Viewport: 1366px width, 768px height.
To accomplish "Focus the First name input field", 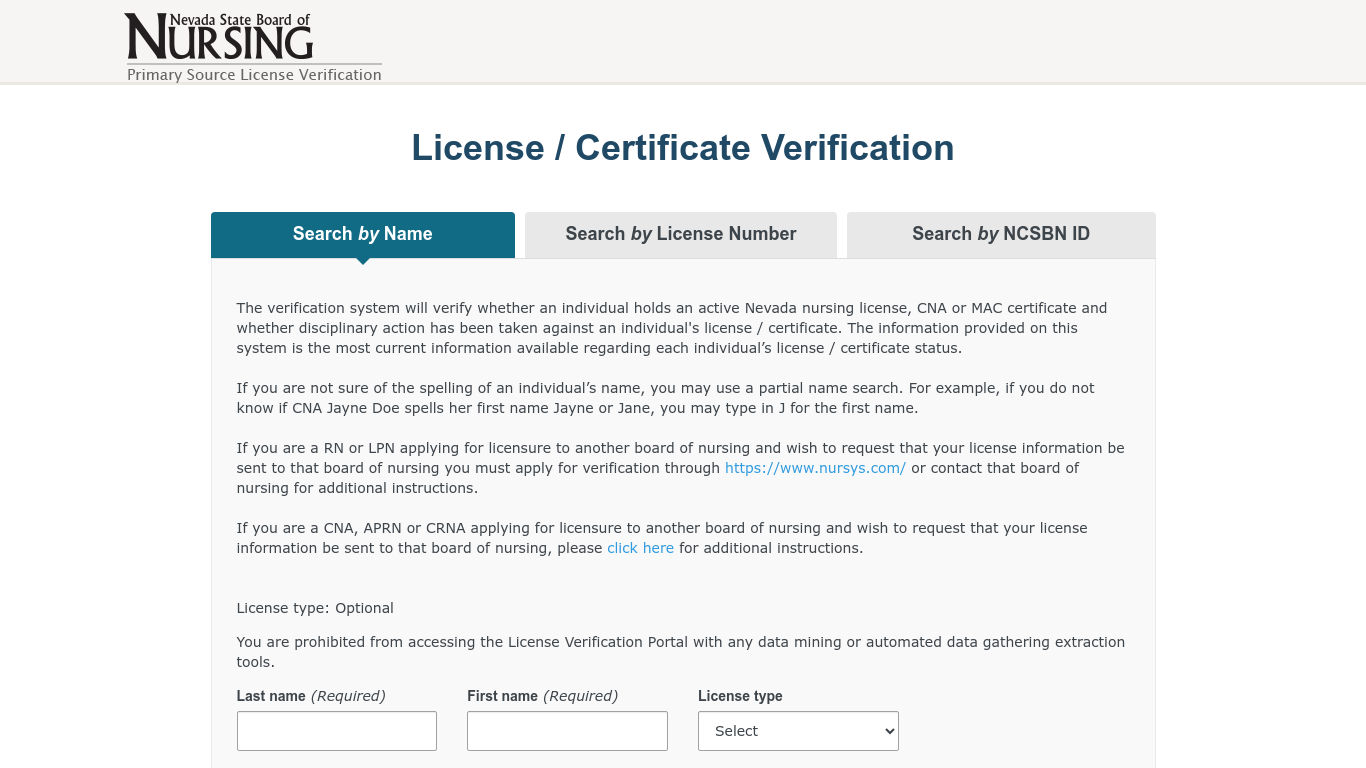I will click(x=567, y=731).
